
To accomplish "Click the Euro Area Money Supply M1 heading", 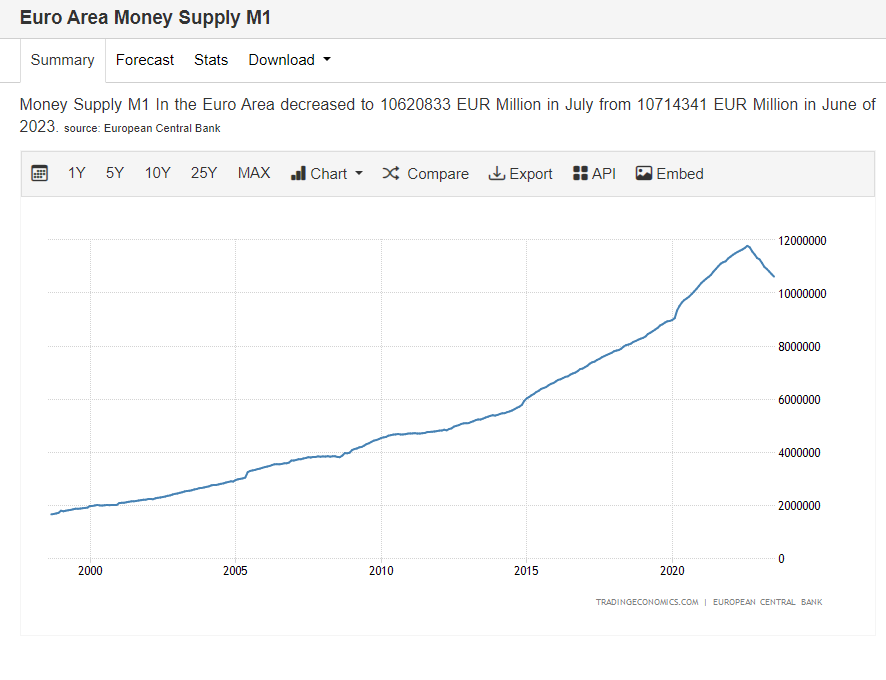I will (x=145, y=18).
